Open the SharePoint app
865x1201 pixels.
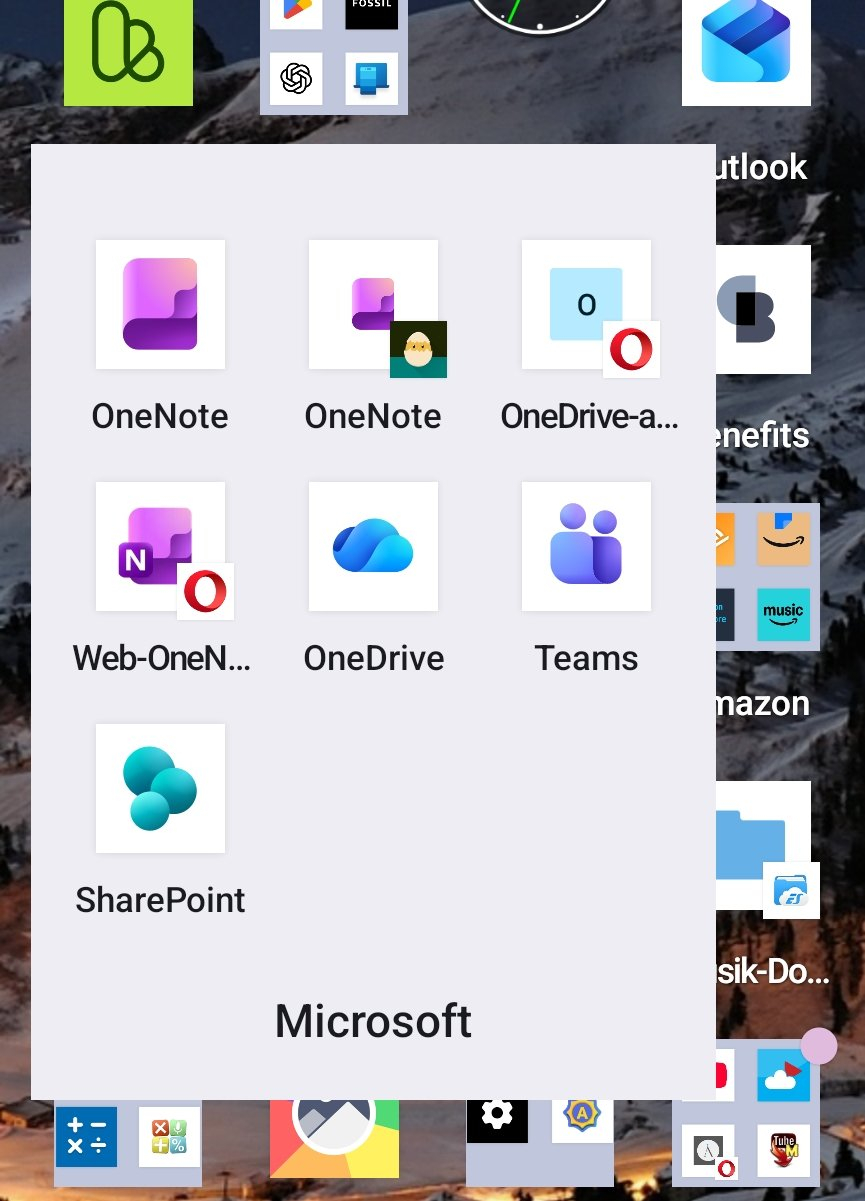(x=160, y=787)
